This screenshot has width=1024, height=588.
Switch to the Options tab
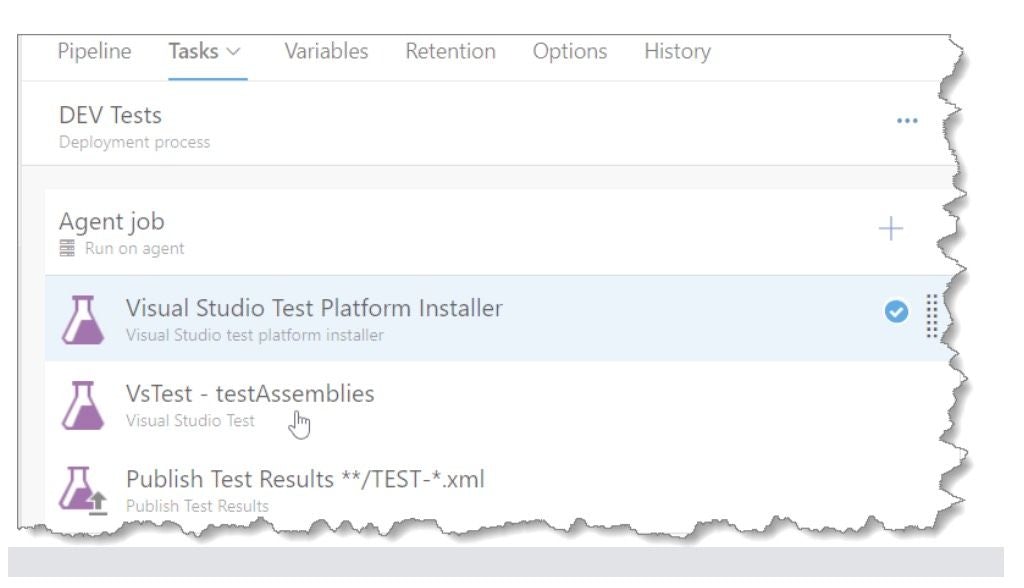[x=570, y=51]
